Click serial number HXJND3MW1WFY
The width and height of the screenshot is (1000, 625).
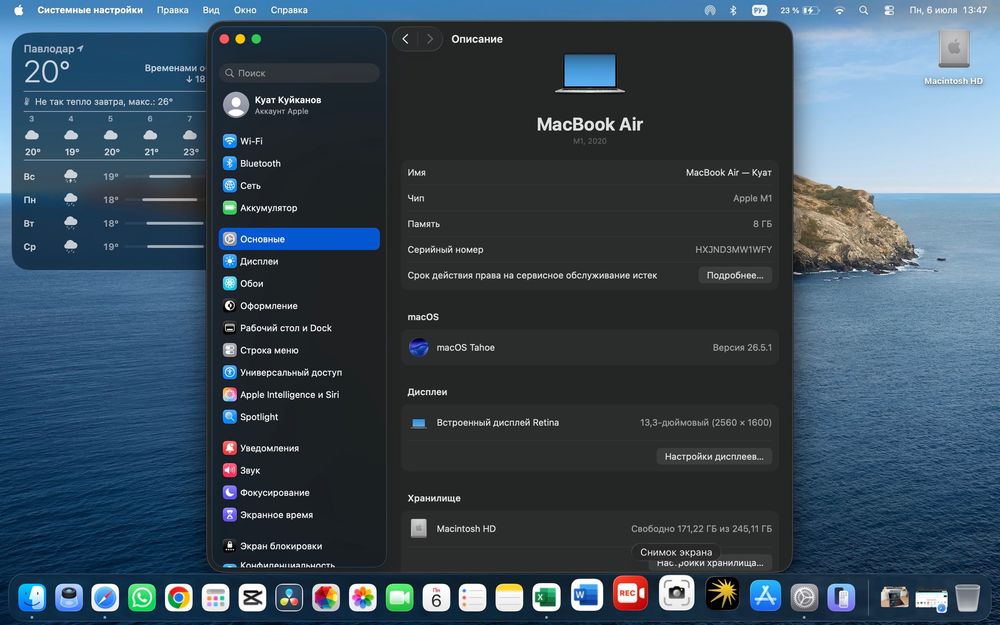coord(733,249)
